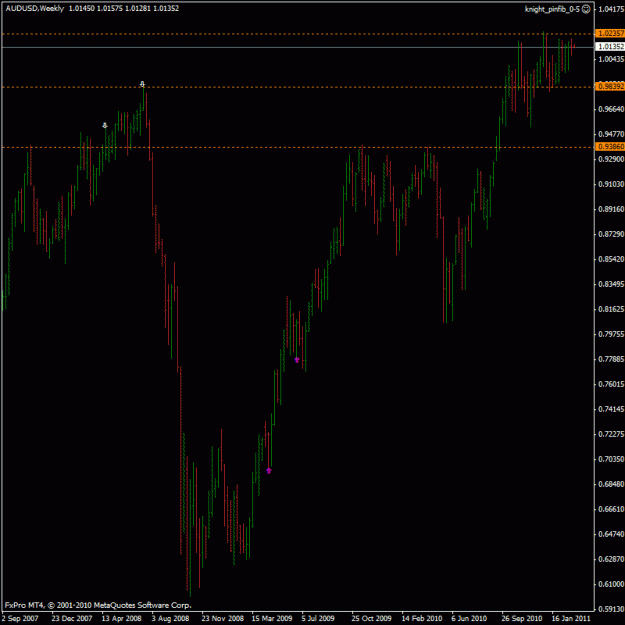Click the 23 Dec 2007 date label
Image resolution: width=625 pixels, height=625 pixels.
click(x=72, y=619)
